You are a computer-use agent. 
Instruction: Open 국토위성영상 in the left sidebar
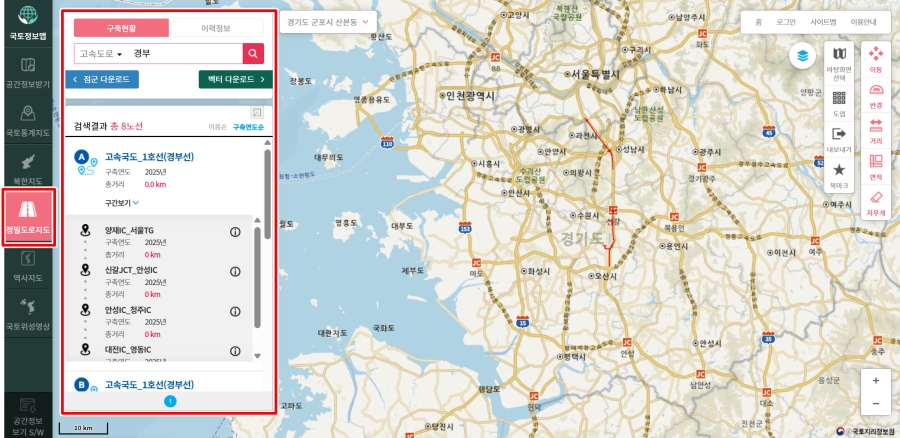tap(28, 315)
